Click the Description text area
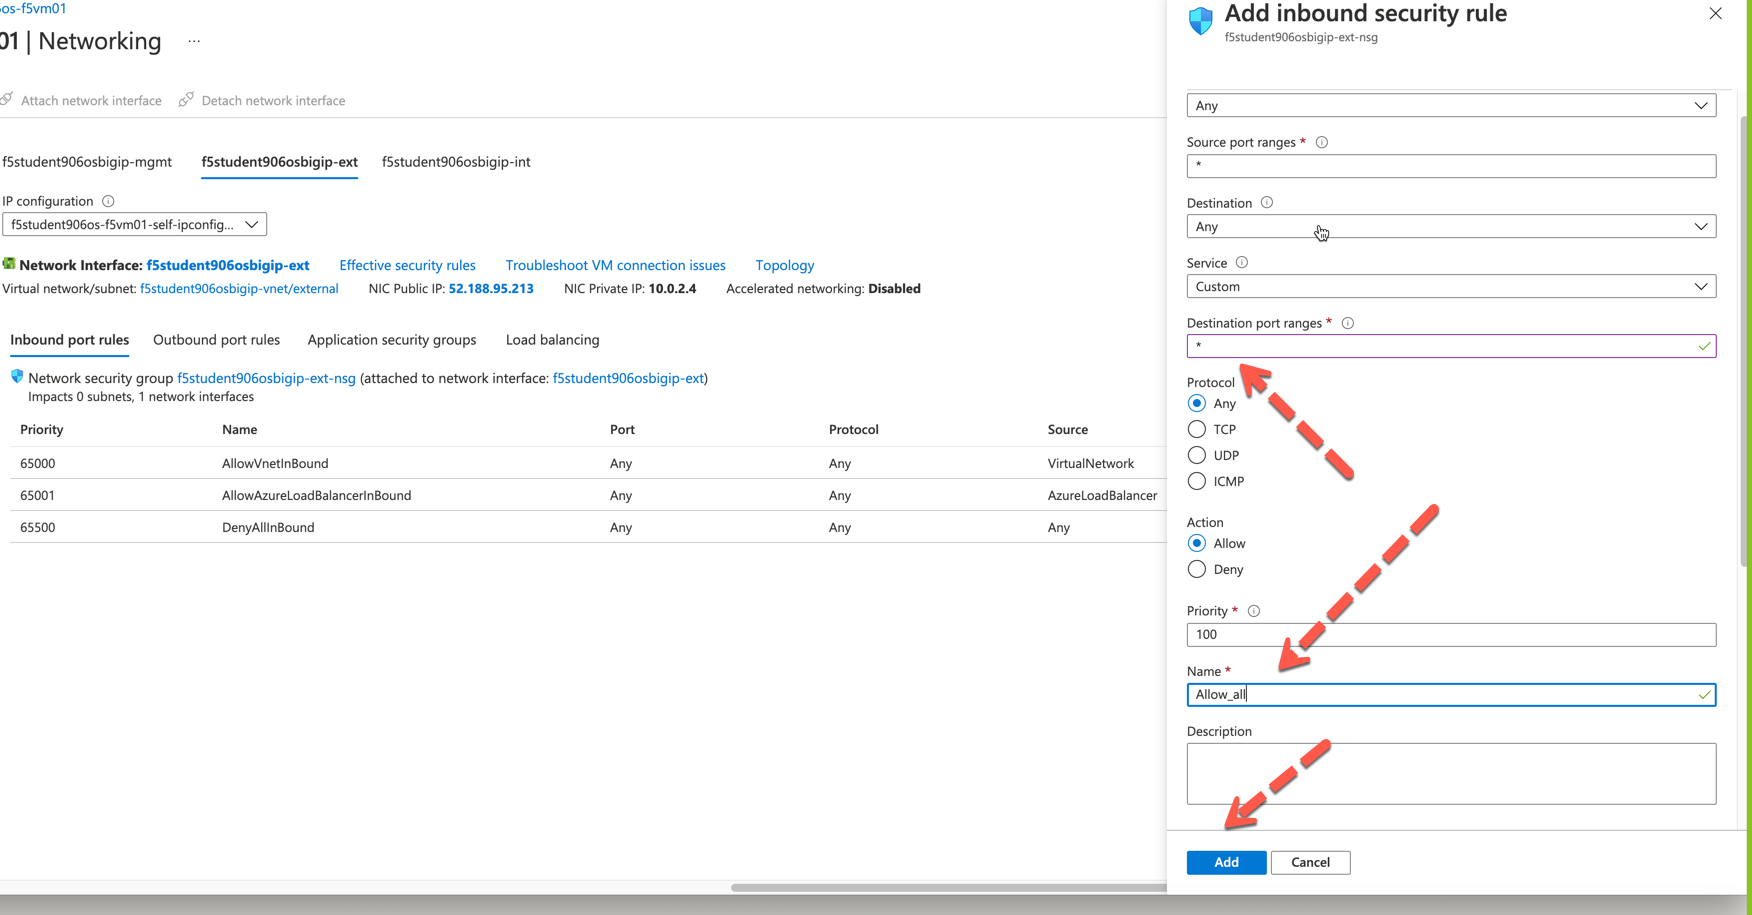Image resolution: width=1752 pixels, height=915 pixels. tap(1451, 774)
